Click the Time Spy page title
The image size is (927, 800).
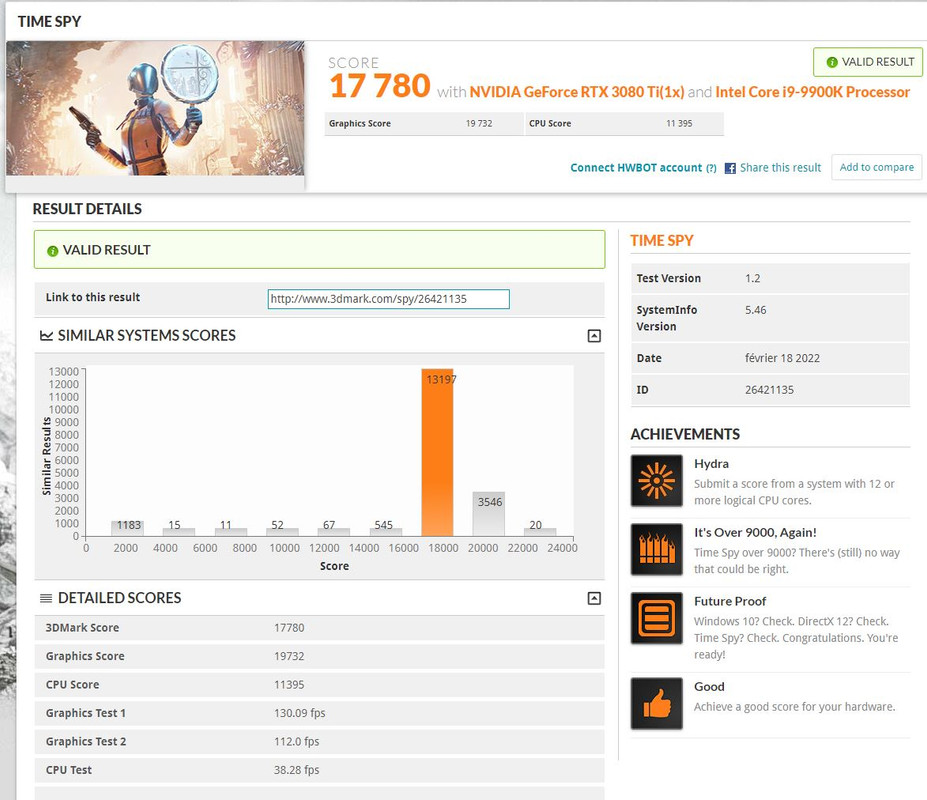(49, 22)
